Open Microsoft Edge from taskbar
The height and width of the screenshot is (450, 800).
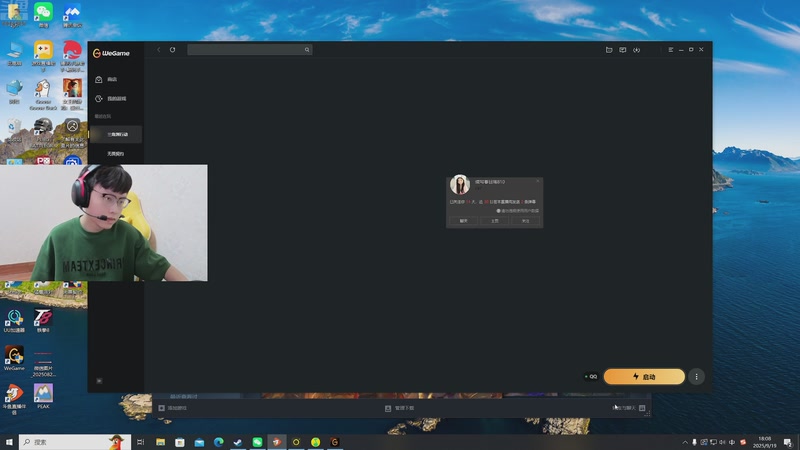[x=218, y=442]
